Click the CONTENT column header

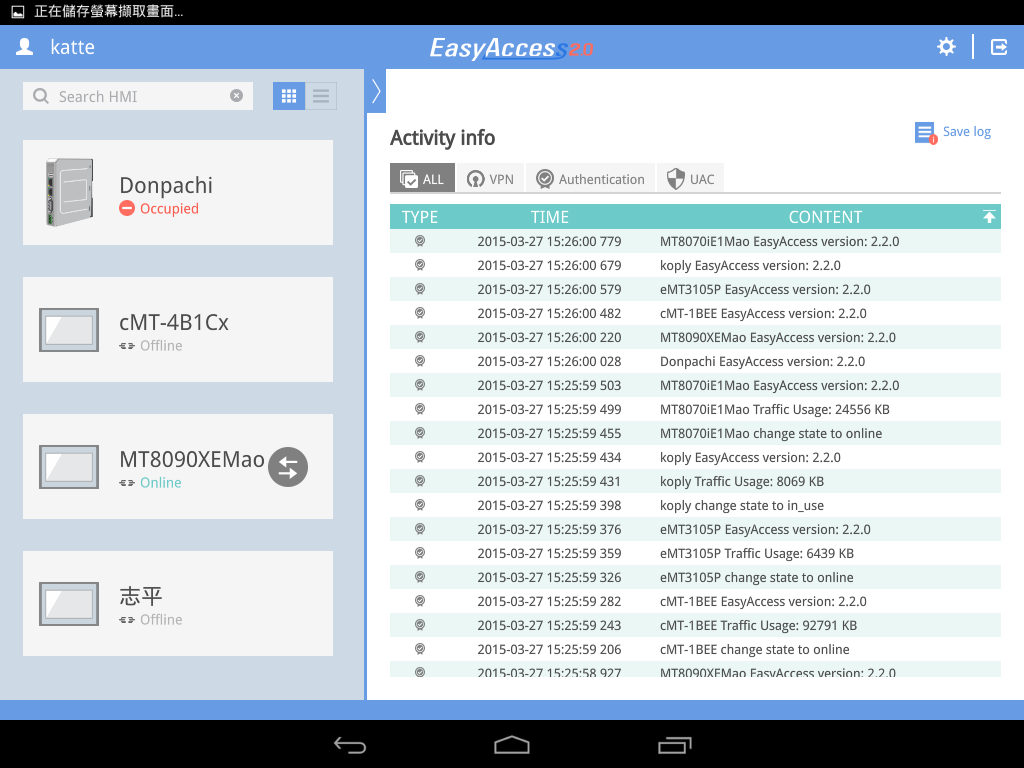pyautogui.click(x=825, y=217)
